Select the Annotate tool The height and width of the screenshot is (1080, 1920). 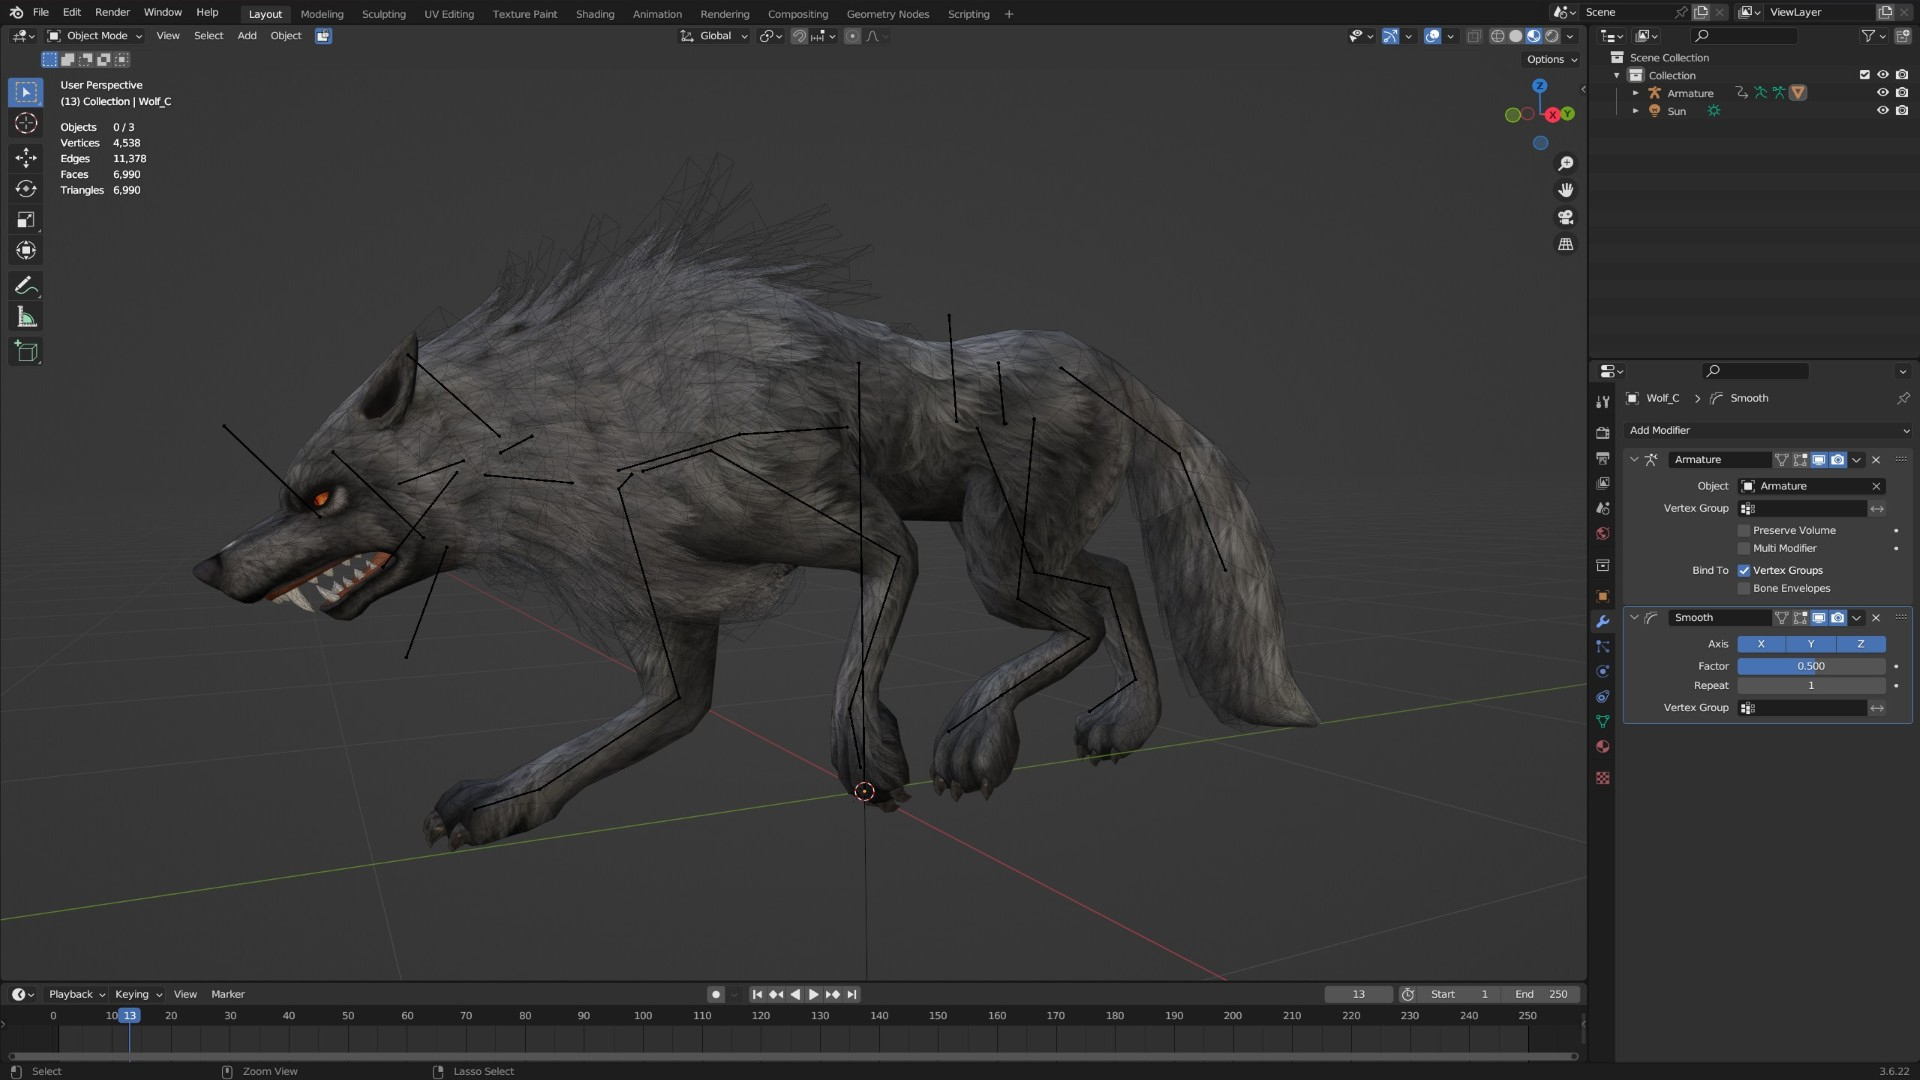click(26, 286)
